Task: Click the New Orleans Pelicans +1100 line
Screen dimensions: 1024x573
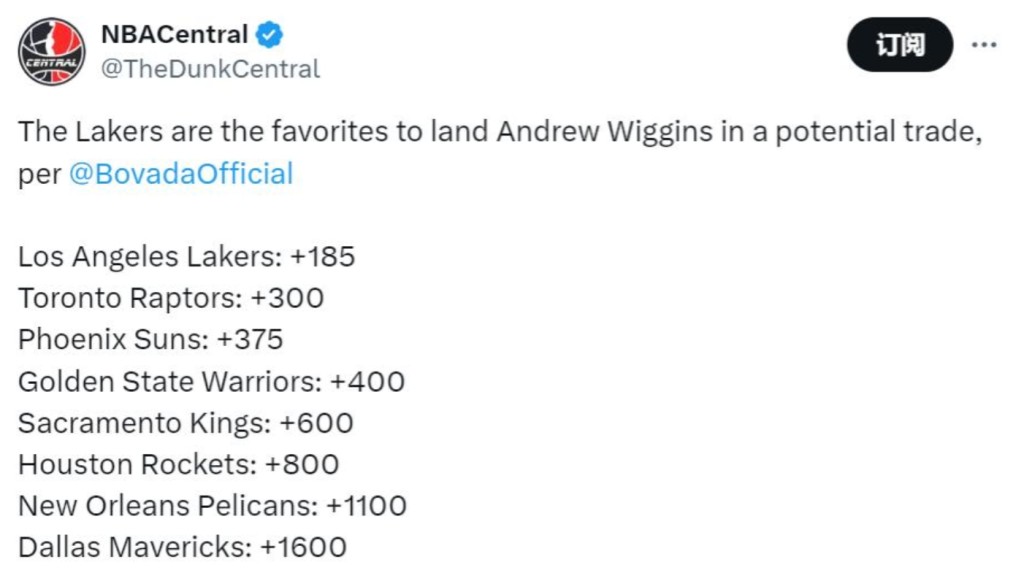Action: point(212,506)
